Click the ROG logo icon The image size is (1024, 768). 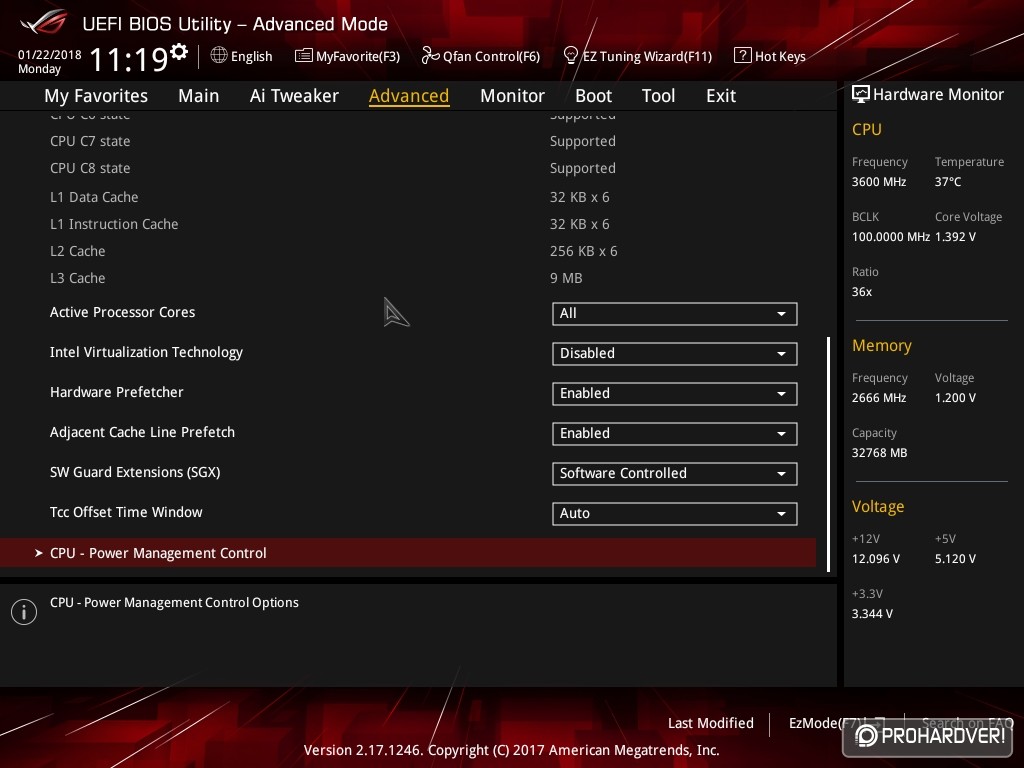click(x=43, y=23)
